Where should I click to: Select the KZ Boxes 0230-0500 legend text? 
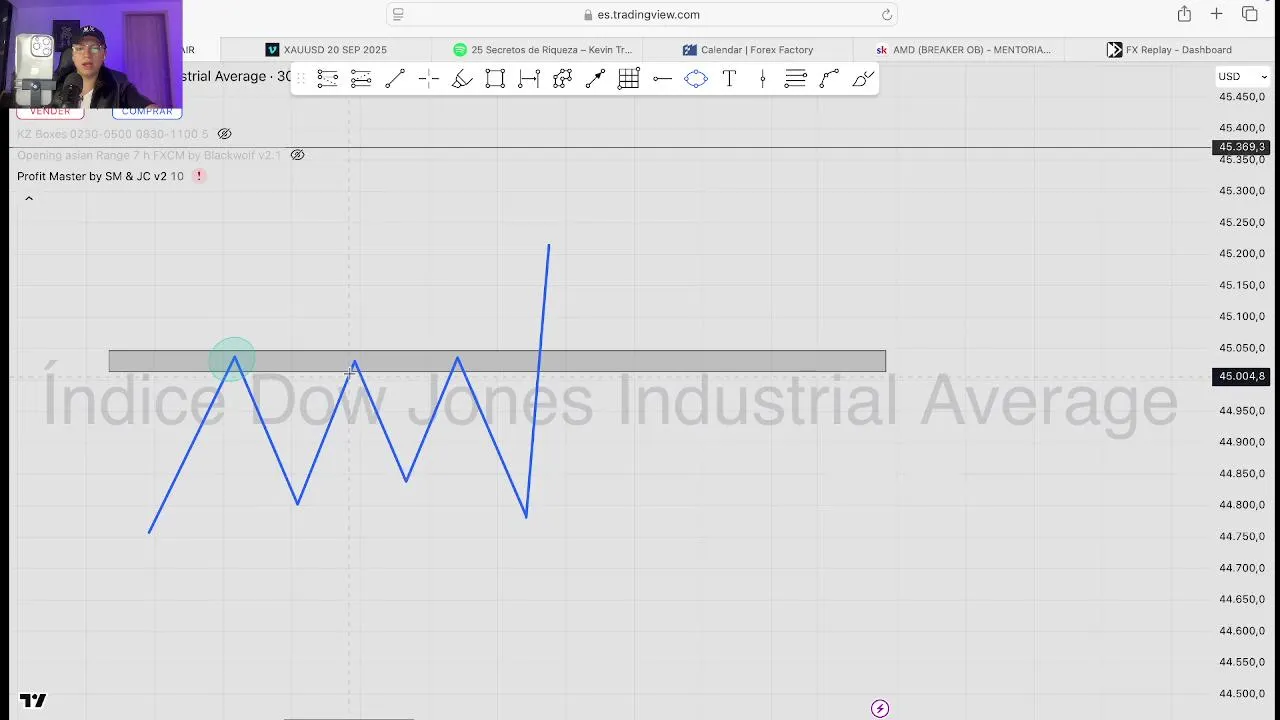113,134
